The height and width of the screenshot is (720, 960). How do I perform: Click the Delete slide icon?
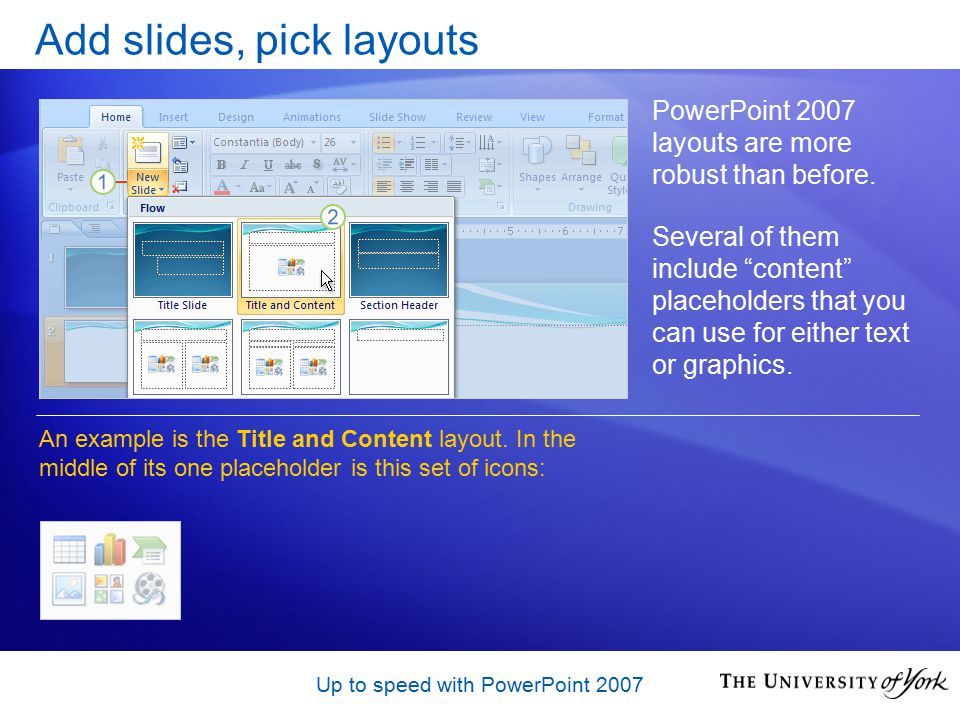179,187
